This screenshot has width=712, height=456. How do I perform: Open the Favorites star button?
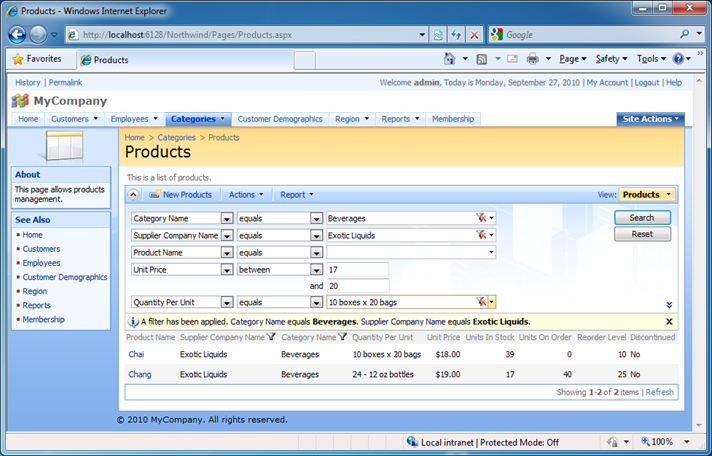click(36, 59)
